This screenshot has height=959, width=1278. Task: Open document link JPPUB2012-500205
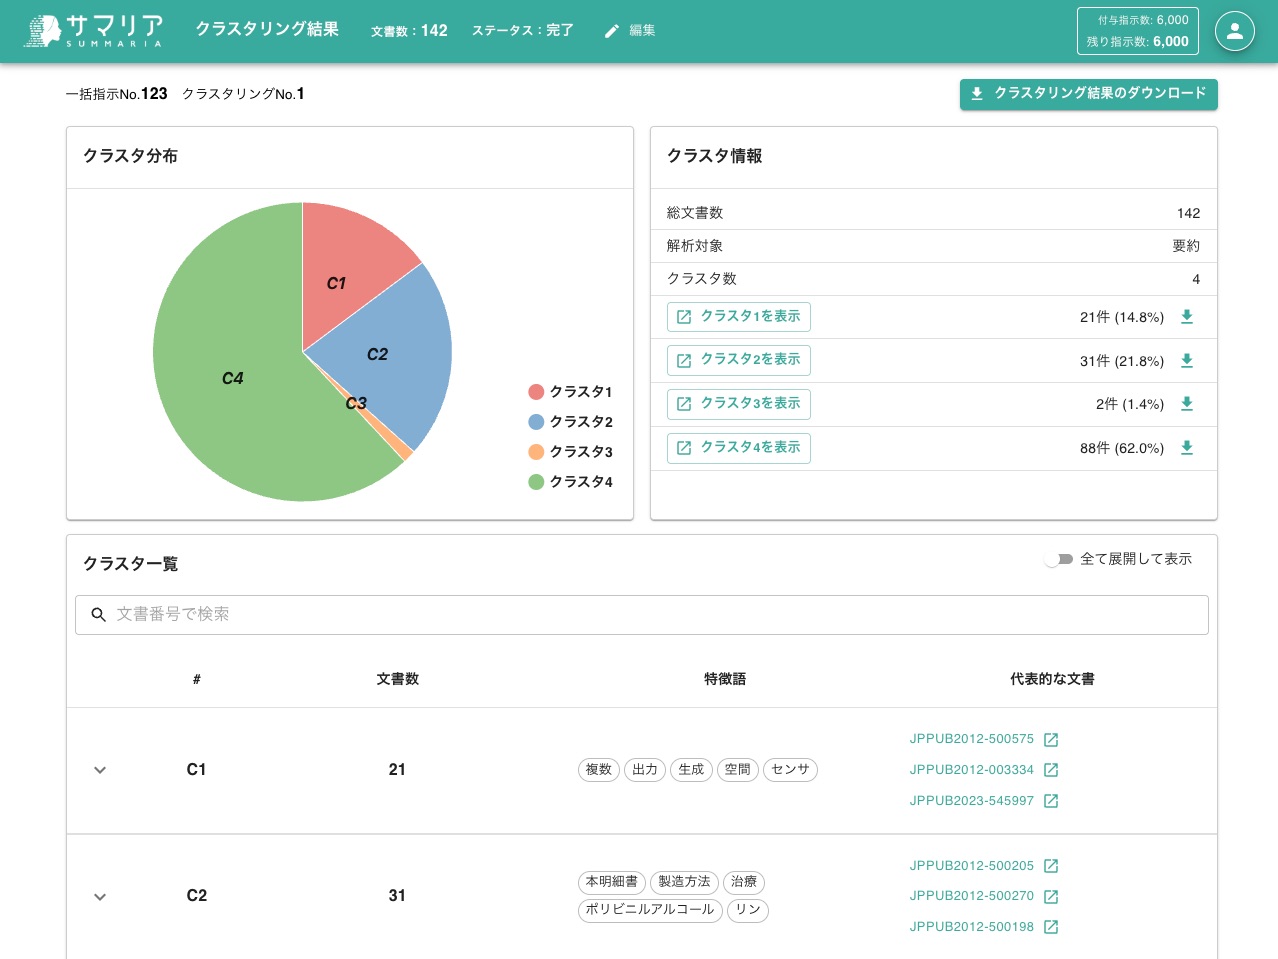tap(972, 866)
